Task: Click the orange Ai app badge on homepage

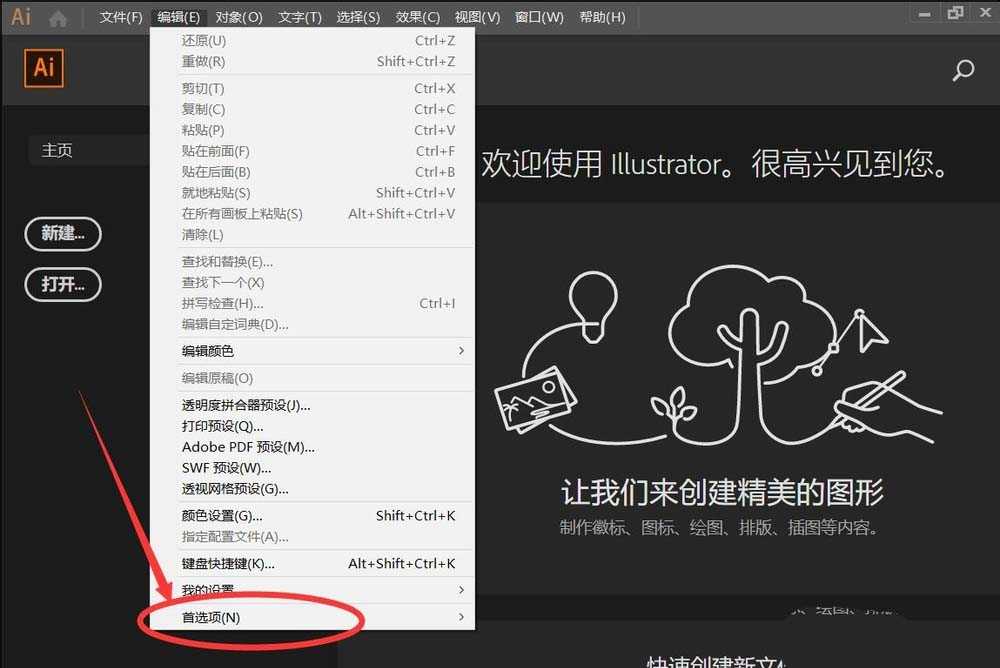Action: coord(43,69)
